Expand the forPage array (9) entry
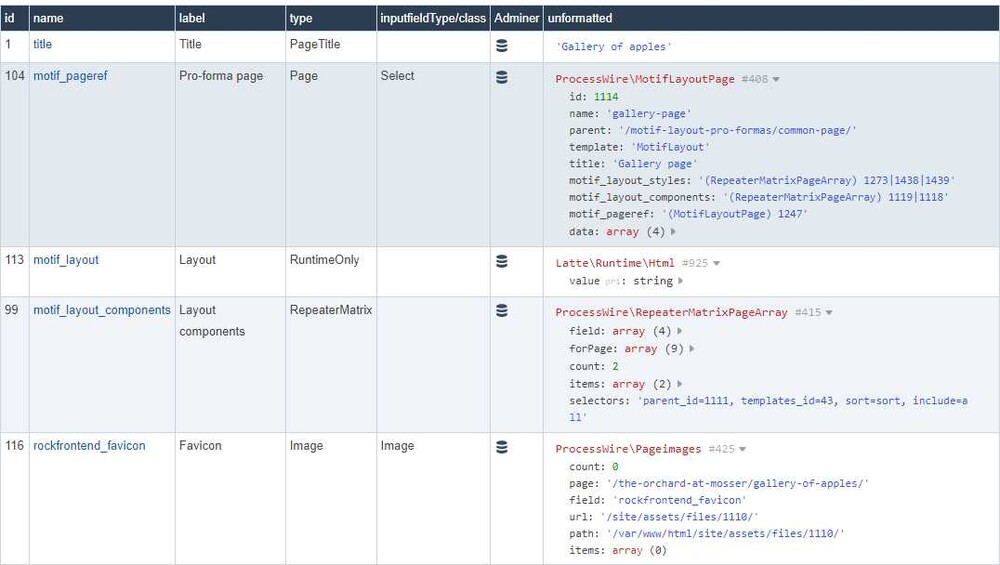This screenshot has height=565, width=1000. pyautogui.click(x=692, y=349)
